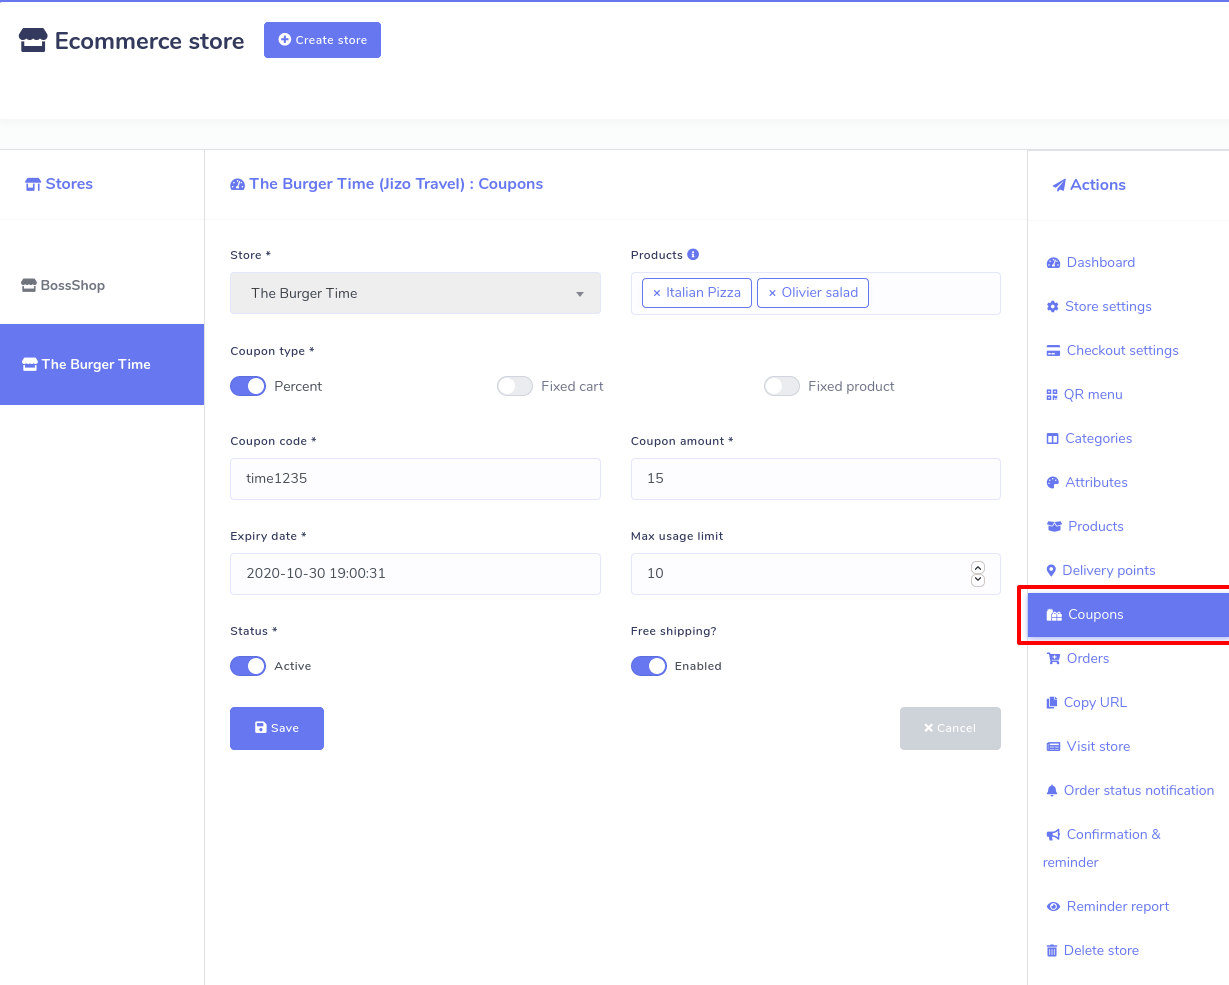Toggle the Percent coupon type switch

[x=248, y=386]
